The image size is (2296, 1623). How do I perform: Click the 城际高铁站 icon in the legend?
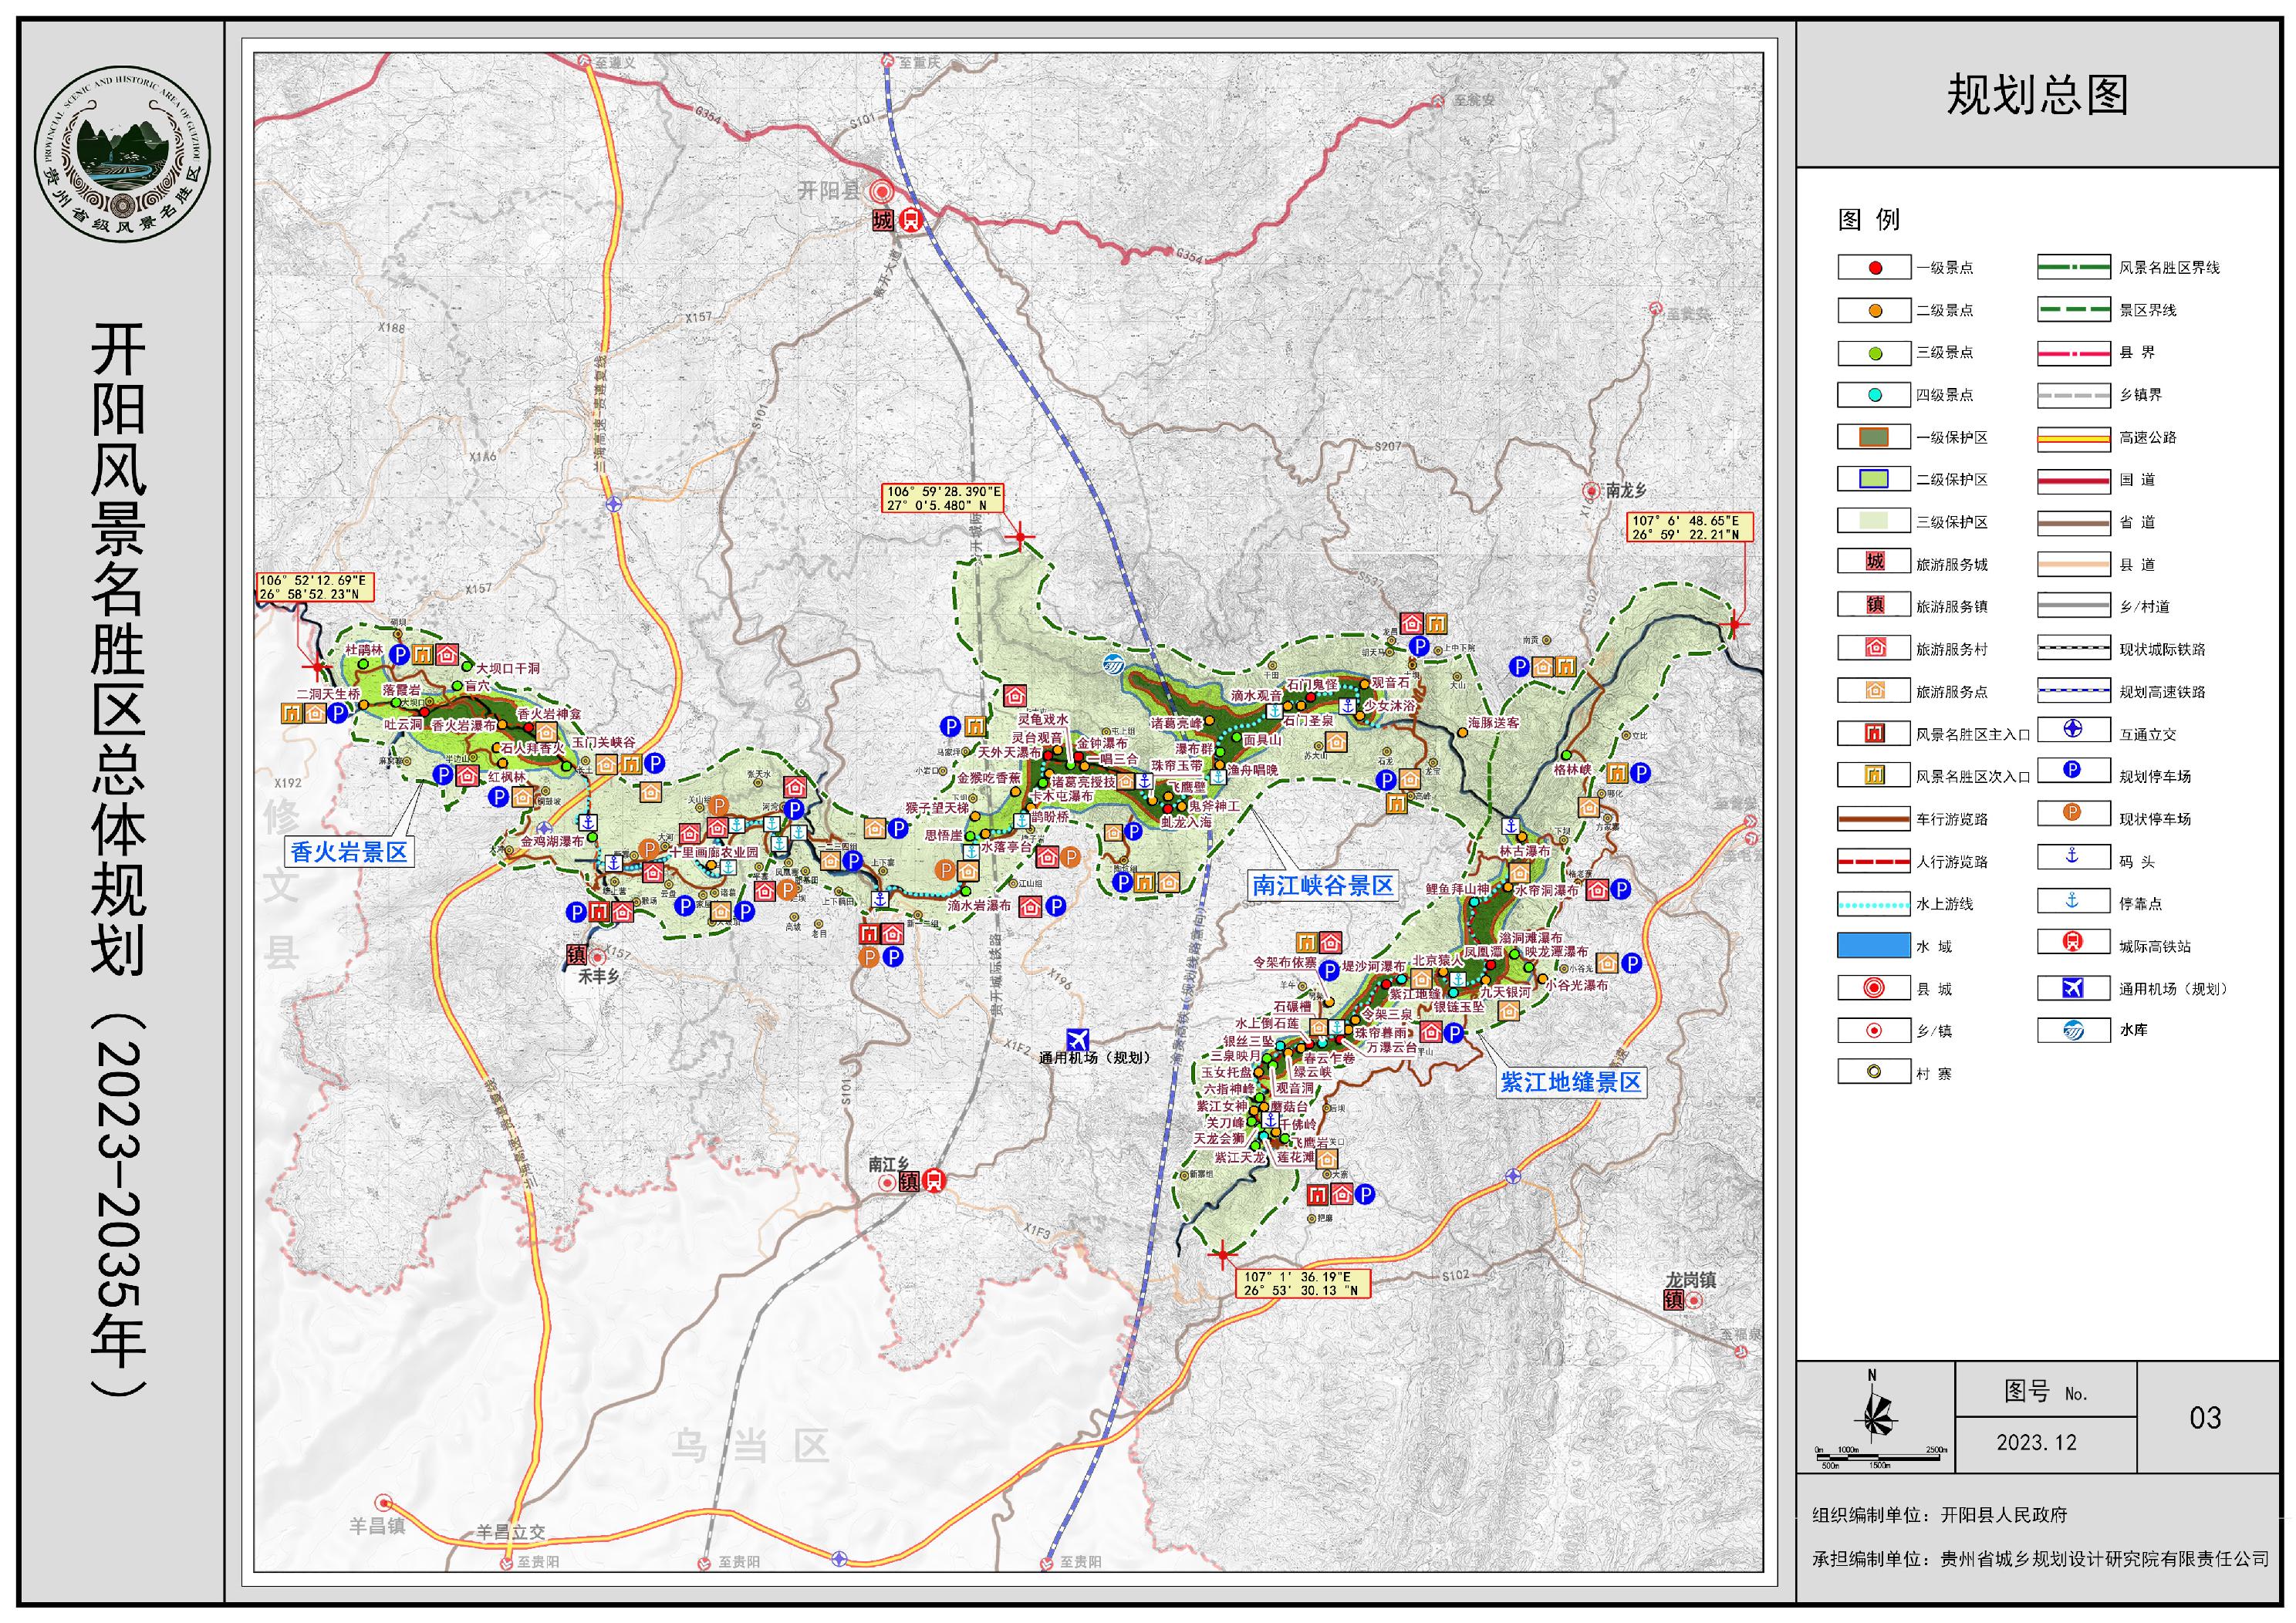click(2072, 941)
